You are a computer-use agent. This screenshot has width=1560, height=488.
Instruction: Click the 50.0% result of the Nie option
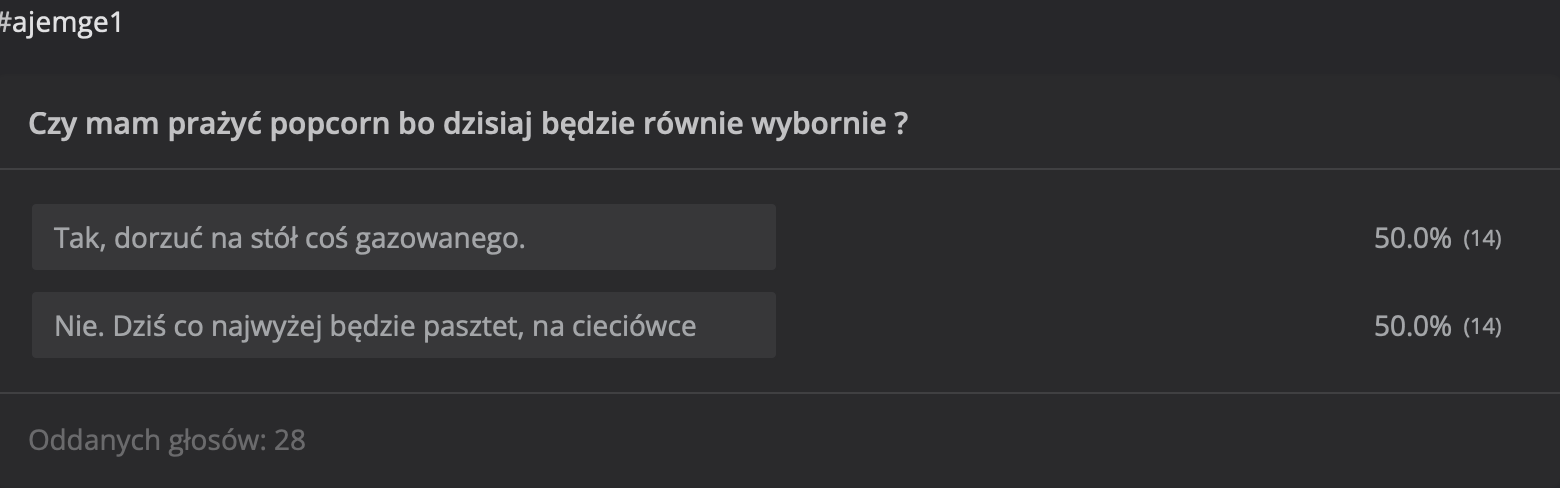1412,326
